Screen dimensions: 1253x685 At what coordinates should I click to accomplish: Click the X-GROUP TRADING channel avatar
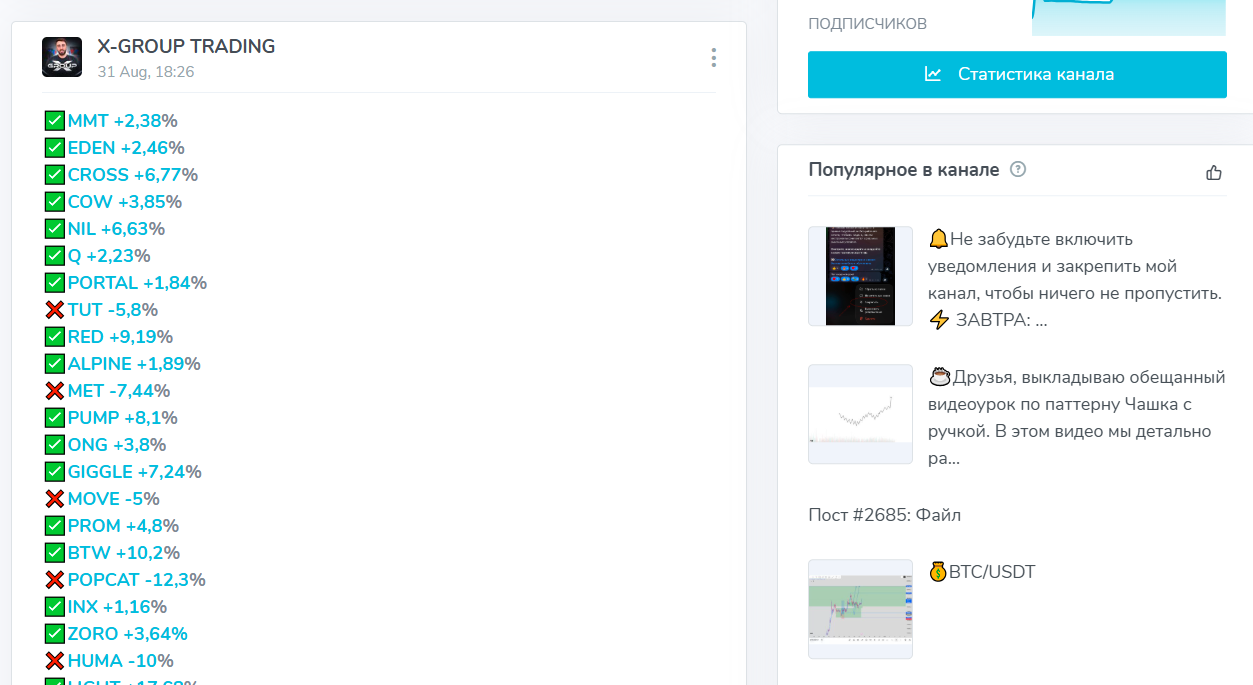click(x=62, y=57)
